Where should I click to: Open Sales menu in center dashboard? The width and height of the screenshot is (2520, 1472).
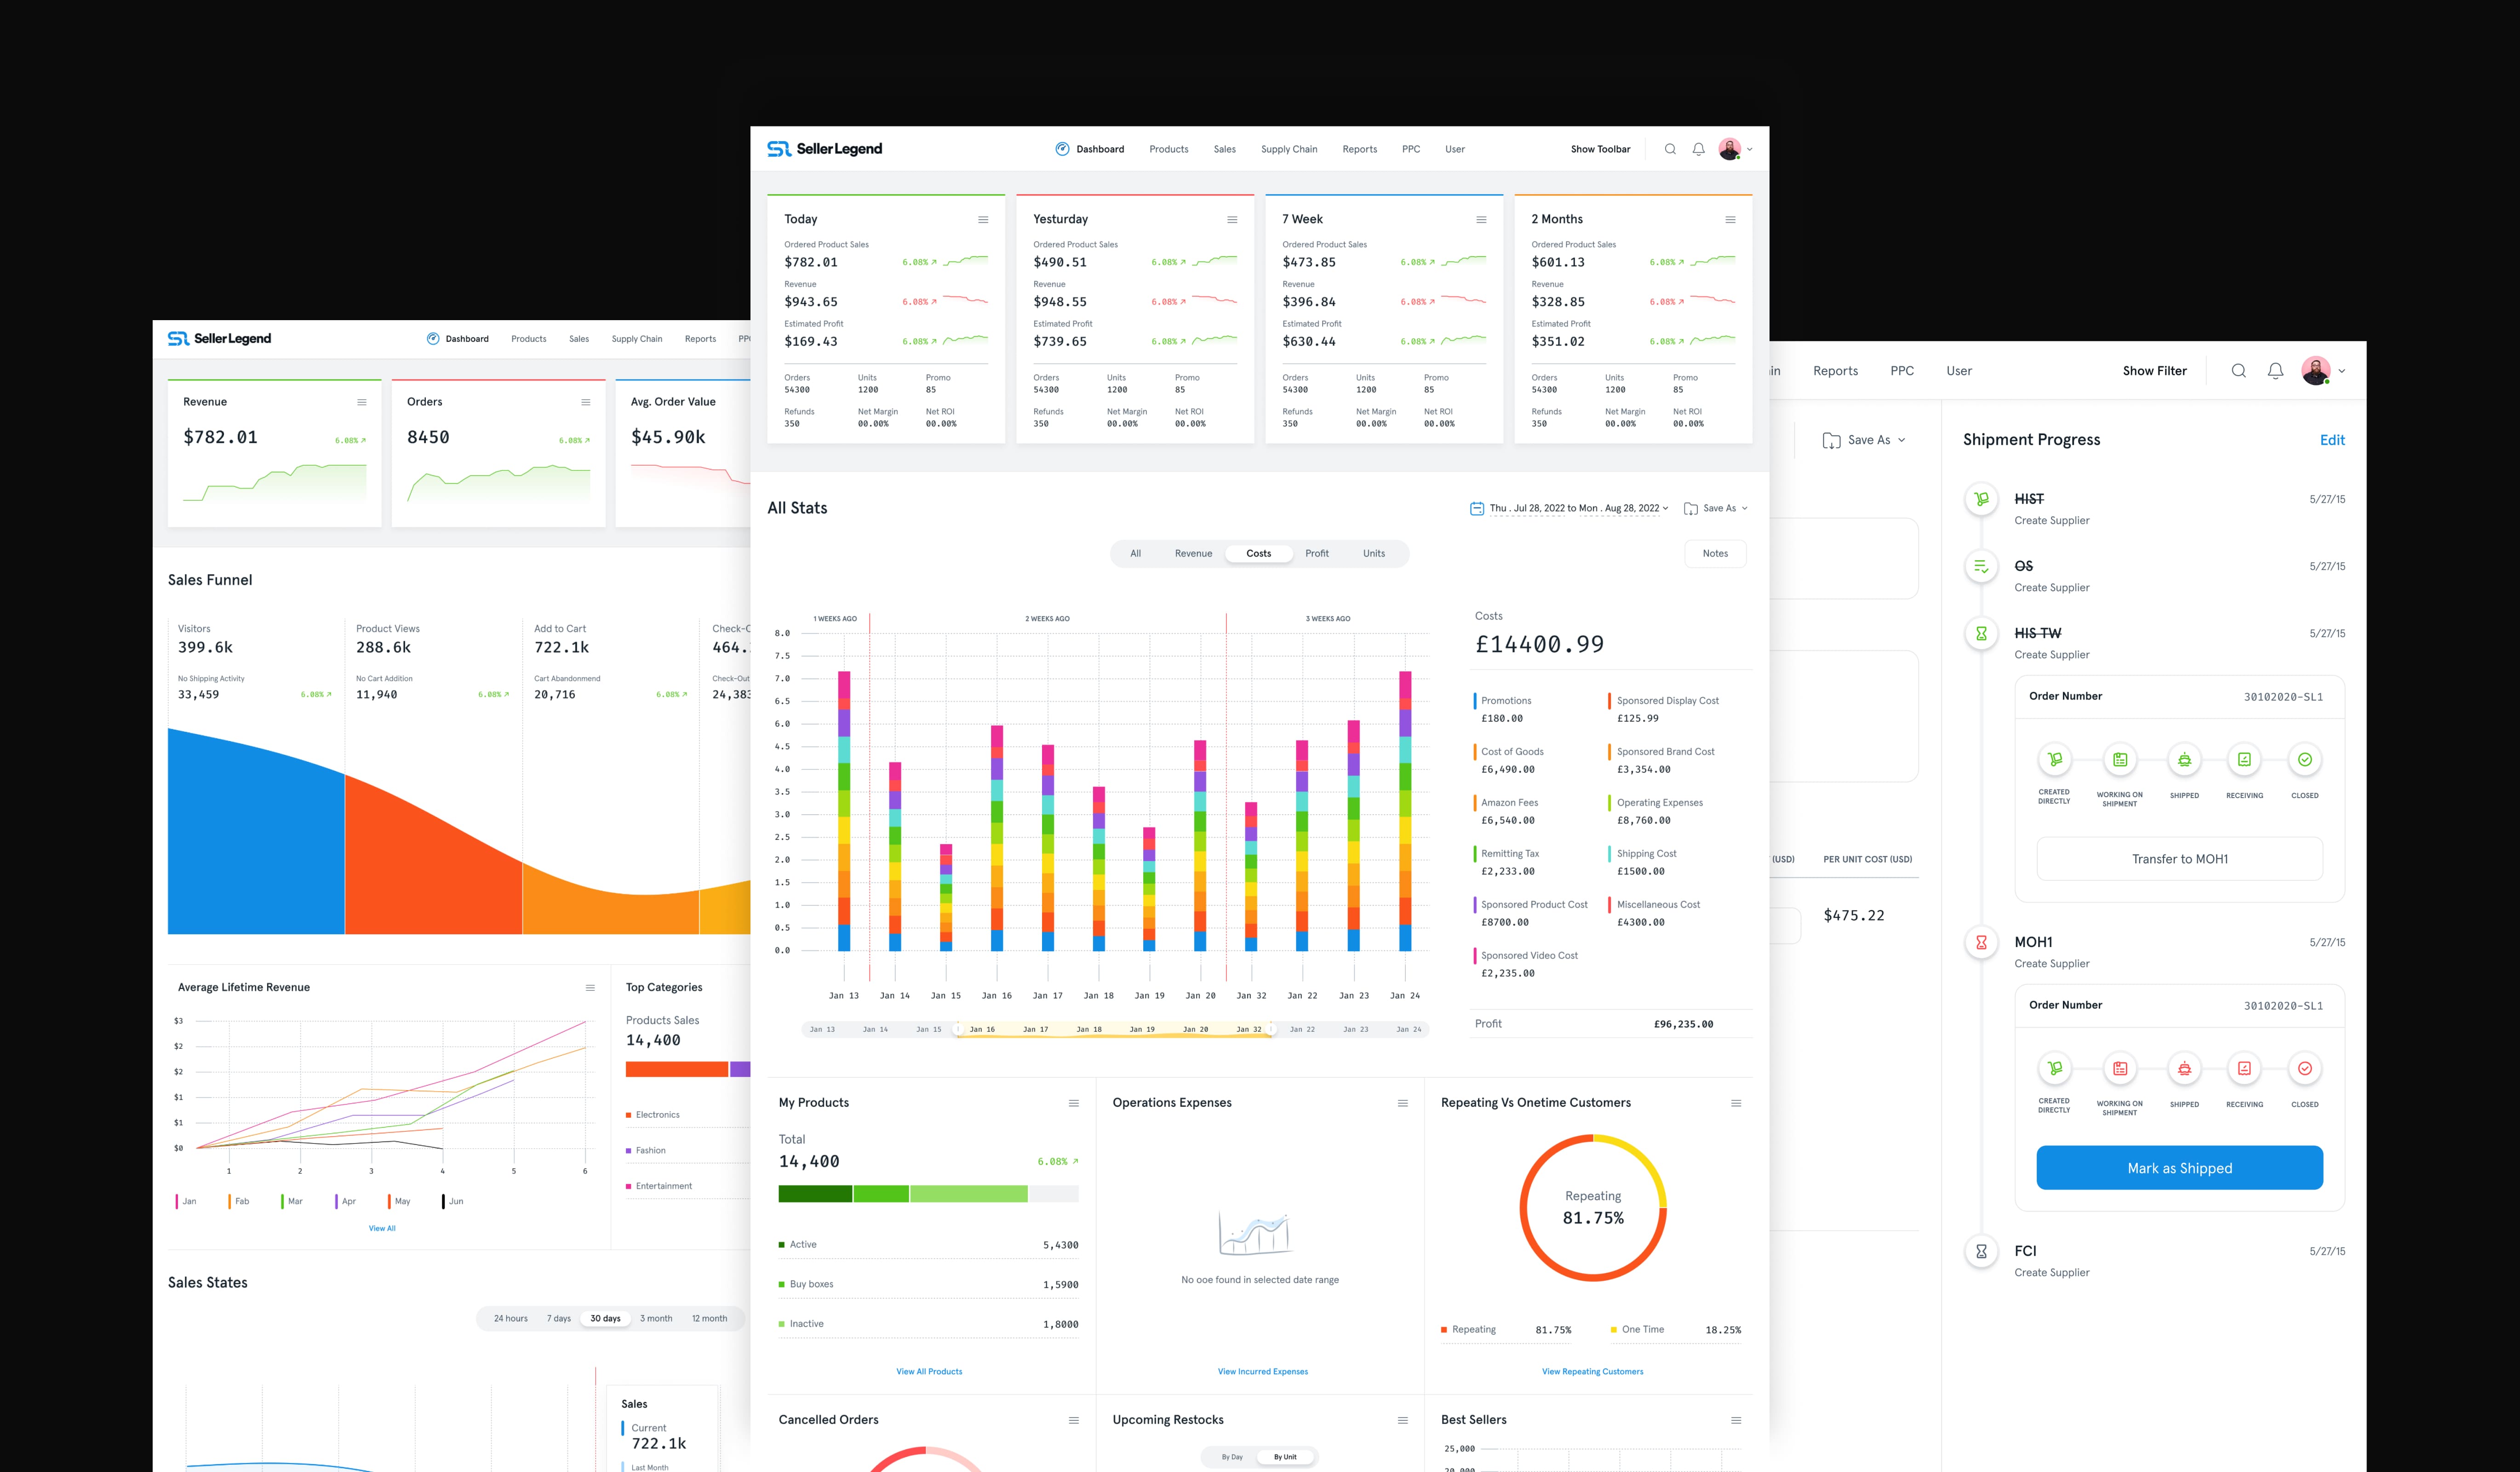pyautogui.click(x=1225, y=150)
